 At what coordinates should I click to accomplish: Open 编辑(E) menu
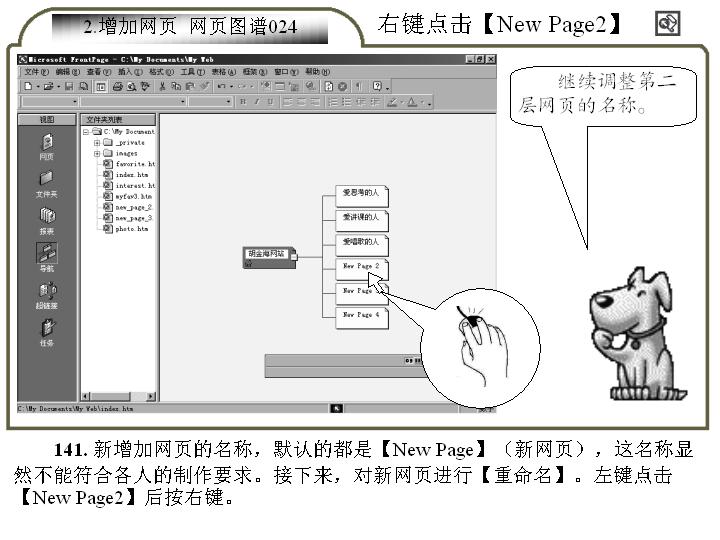68,72
